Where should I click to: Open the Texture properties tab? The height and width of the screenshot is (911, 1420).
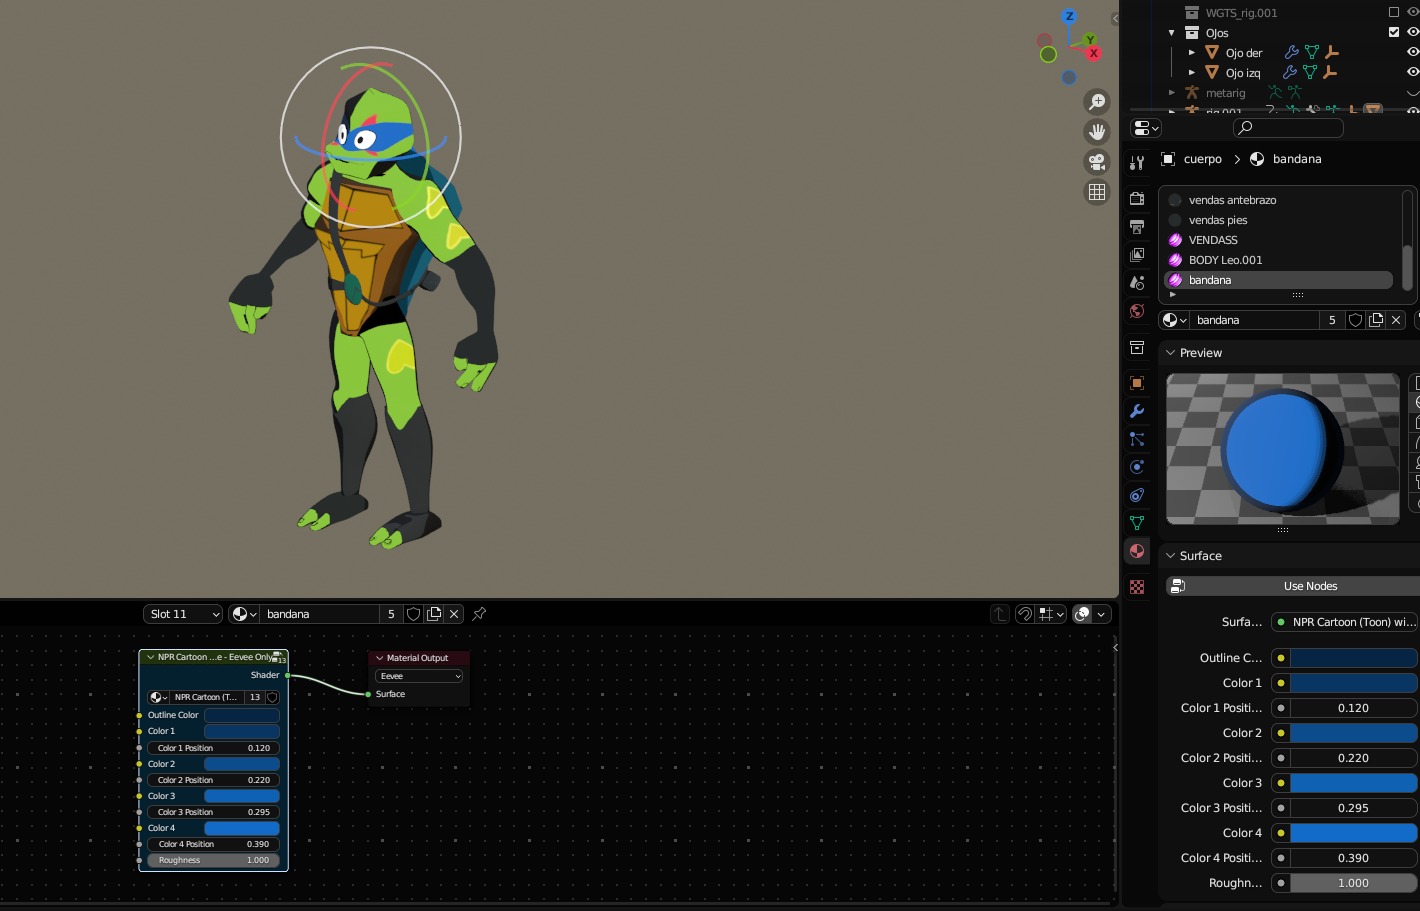coord(1137,587)
